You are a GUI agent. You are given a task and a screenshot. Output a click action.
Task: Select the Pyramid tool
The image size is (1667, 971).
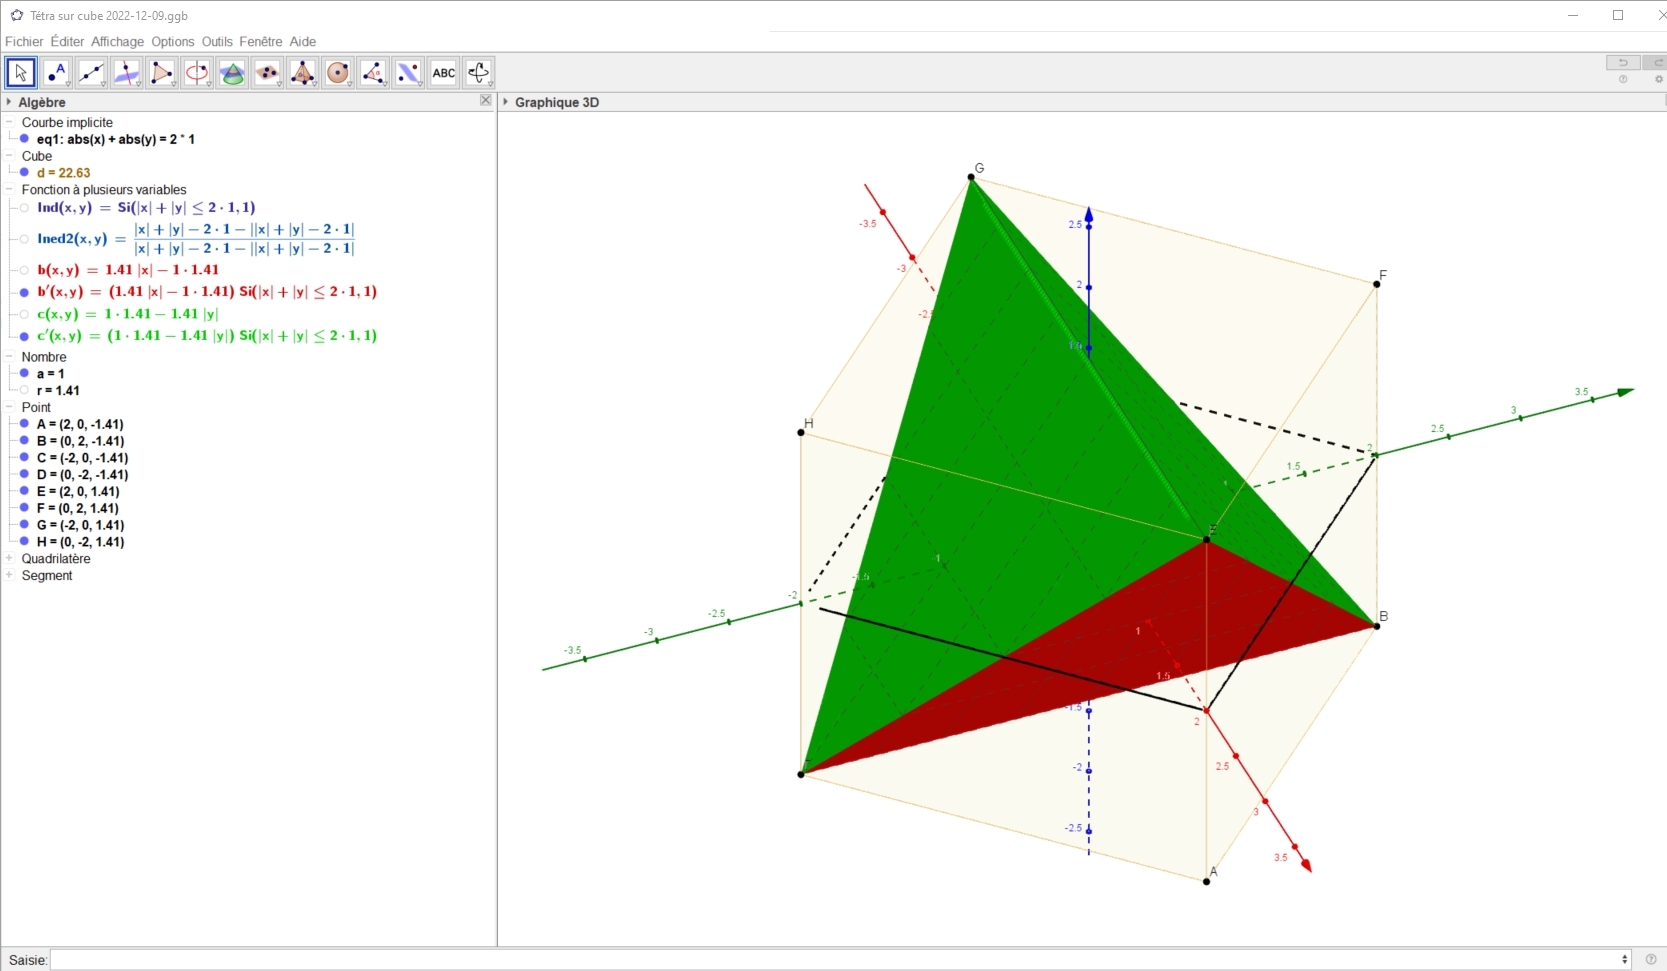(x=303, y=72)
